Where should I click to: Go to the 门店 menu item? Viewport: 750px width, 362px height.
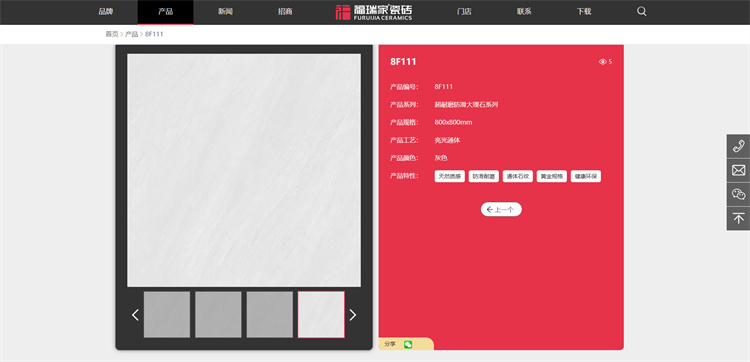[x=464, y=11]
